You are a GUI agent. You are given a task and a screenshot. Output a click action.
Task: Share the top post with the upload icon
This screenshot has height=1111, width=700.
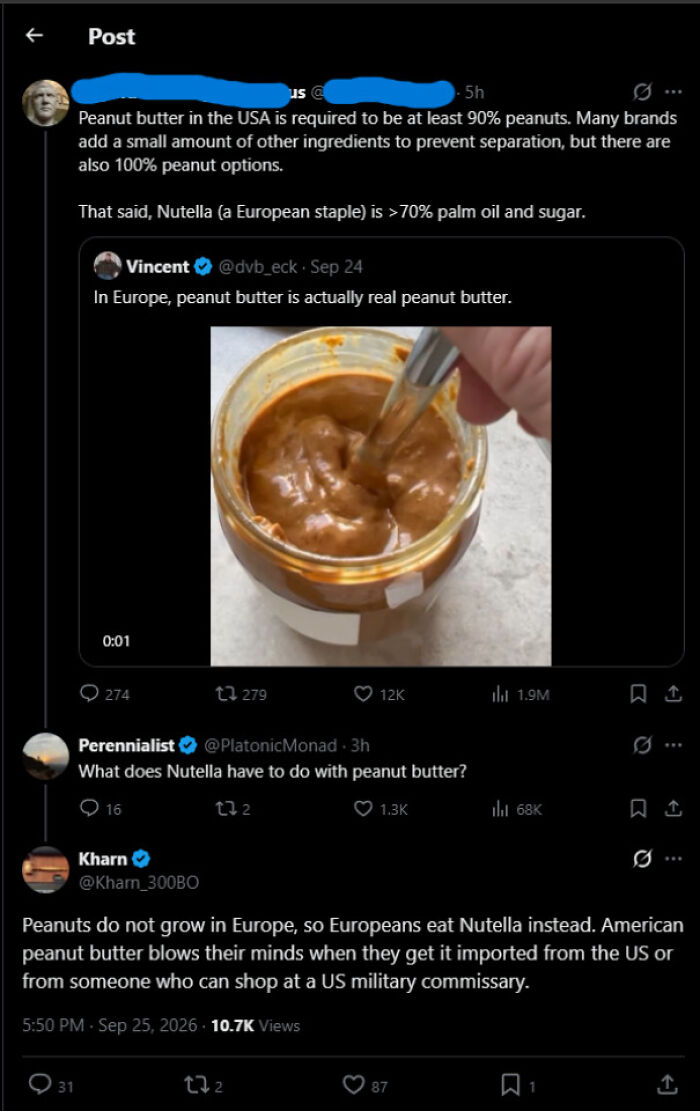pyautogui.click(x=673, y=693)
